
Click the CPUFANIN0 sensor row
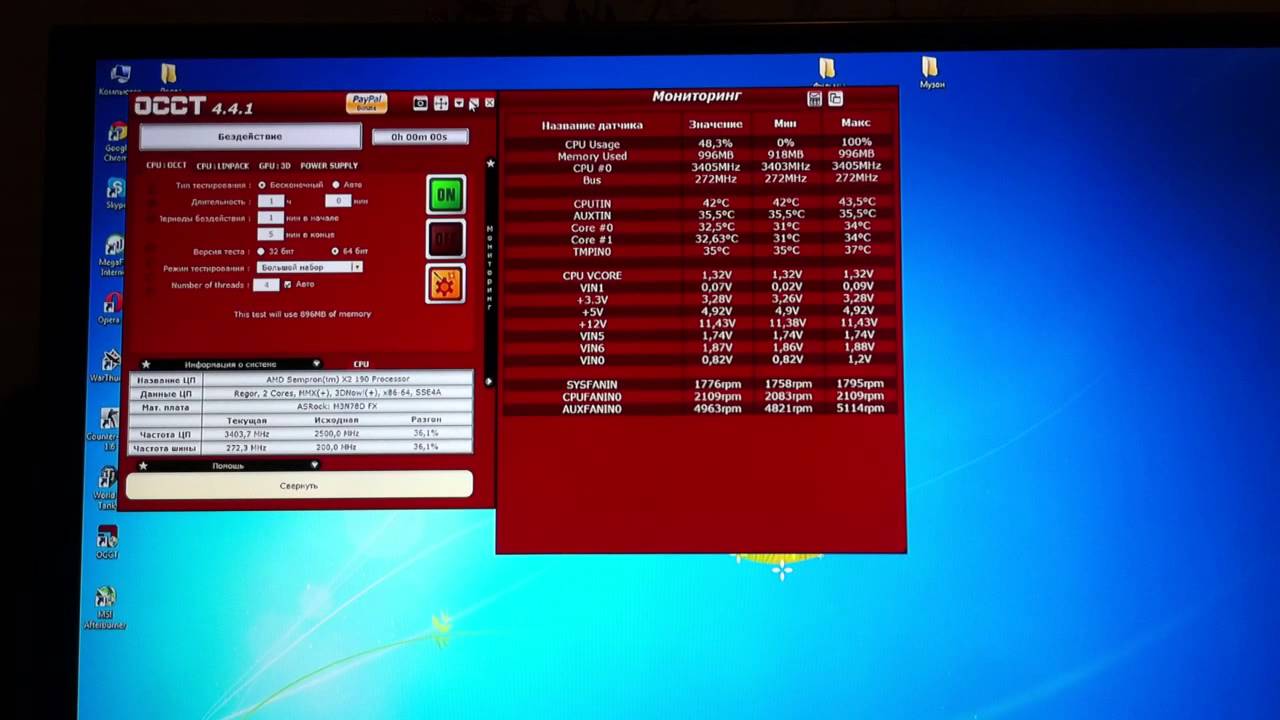click(x=699, y=397)
